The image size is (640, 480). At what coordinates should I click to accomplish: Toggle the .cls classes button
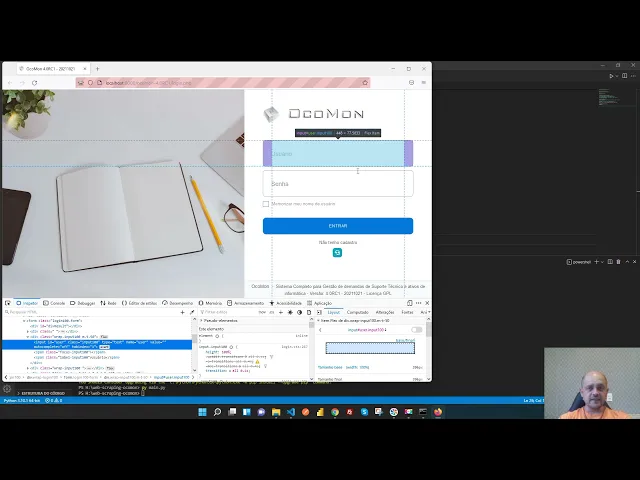click(272, 312)
